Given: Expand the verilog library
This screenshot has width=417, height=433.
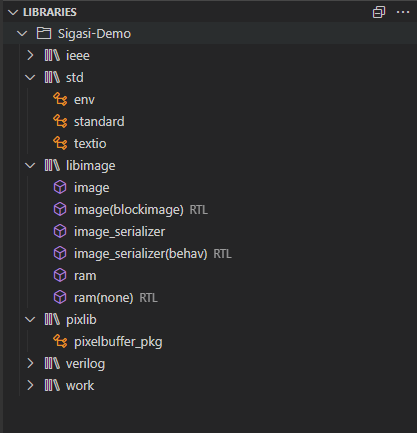Looking at the screenshot, I should pyautogui.click(x=30, y=363).
